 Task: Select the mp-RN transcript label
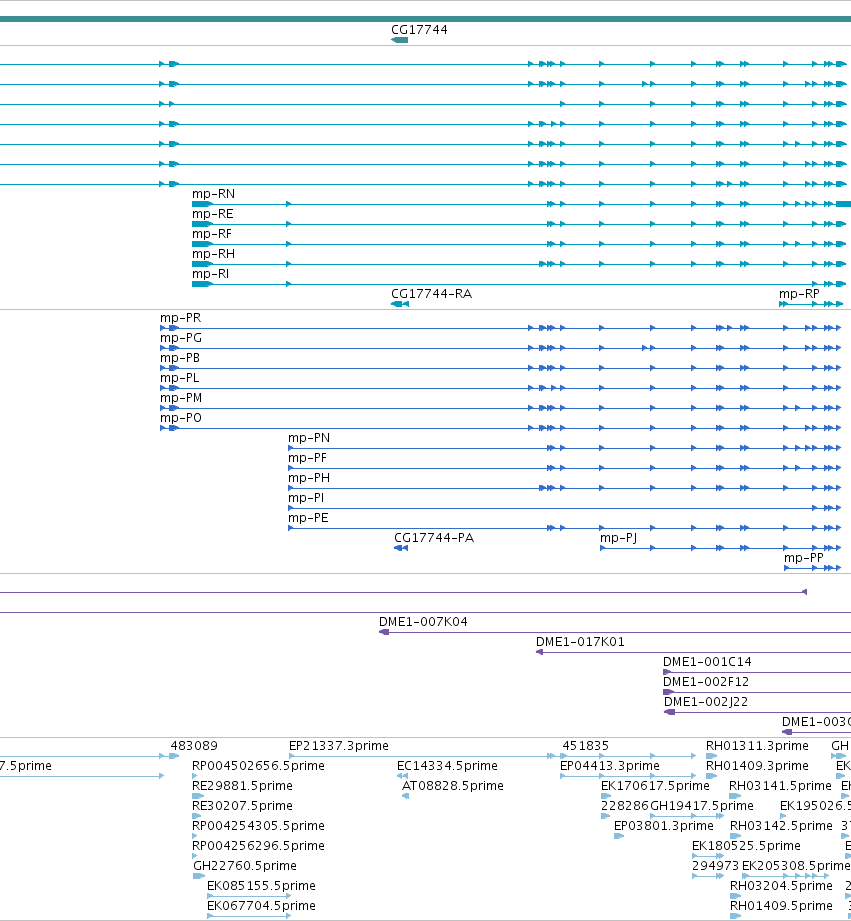tap(213, 194)
